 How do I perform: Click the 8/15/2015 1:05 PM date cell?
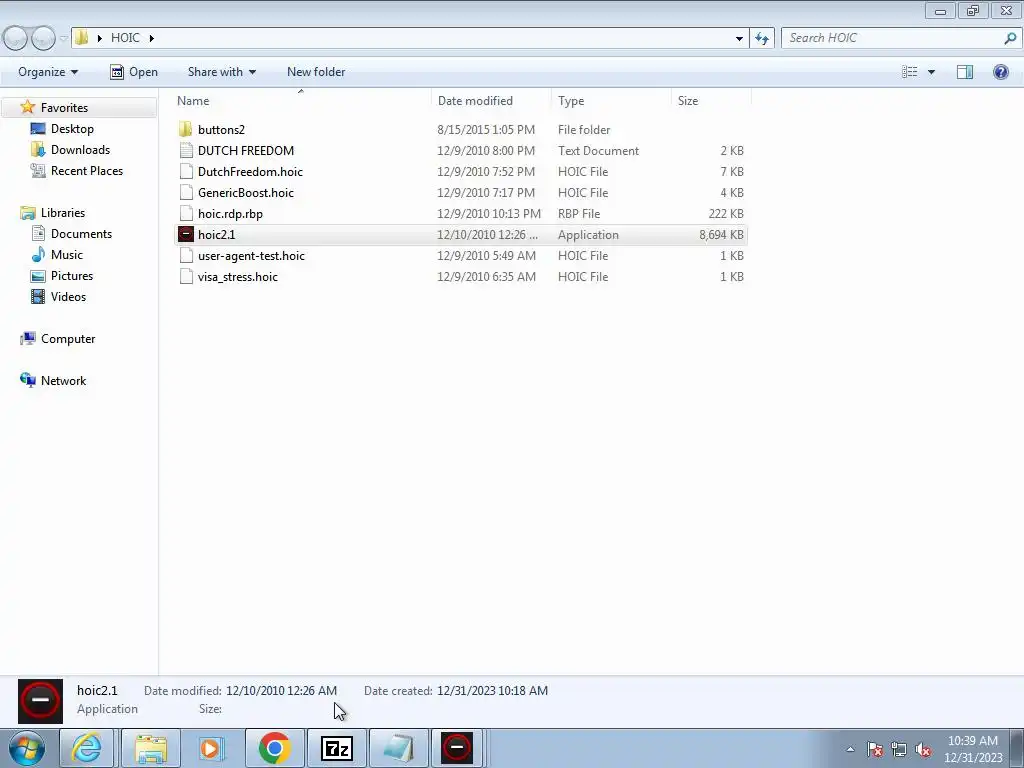486,130
